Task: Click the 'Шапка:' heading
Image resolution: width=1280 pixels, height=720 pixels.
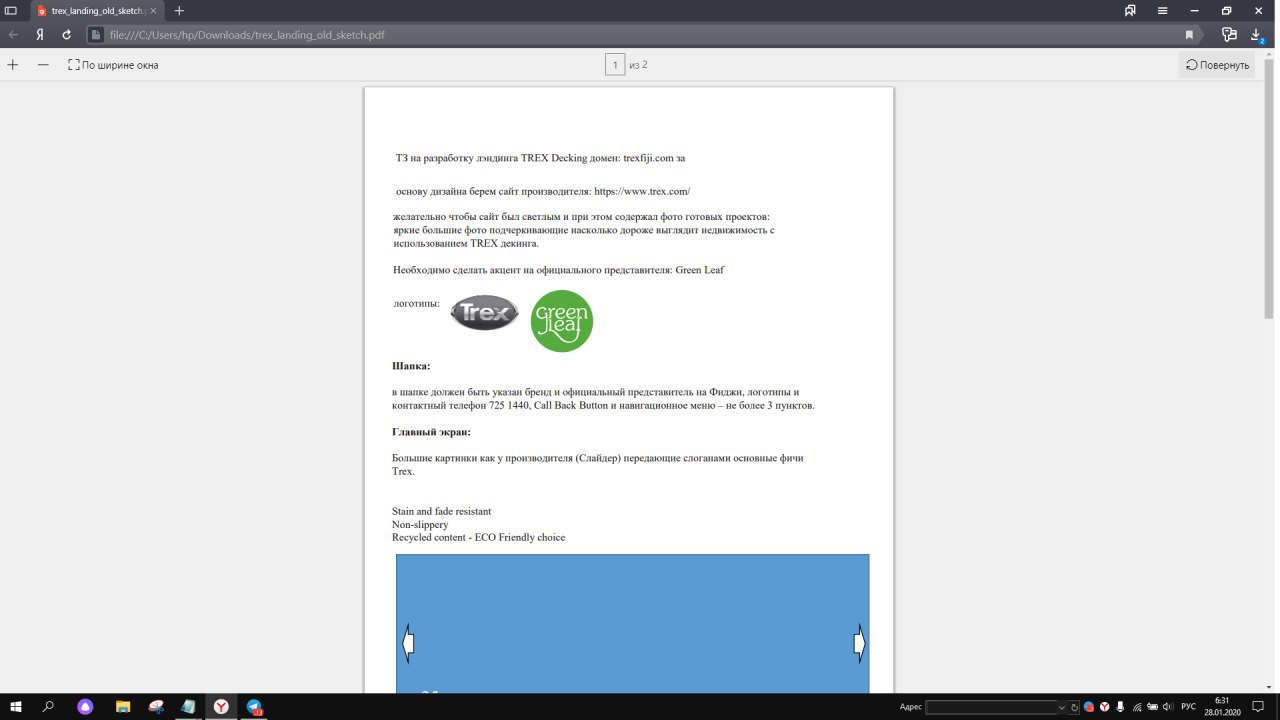Action: coord(411,366)
